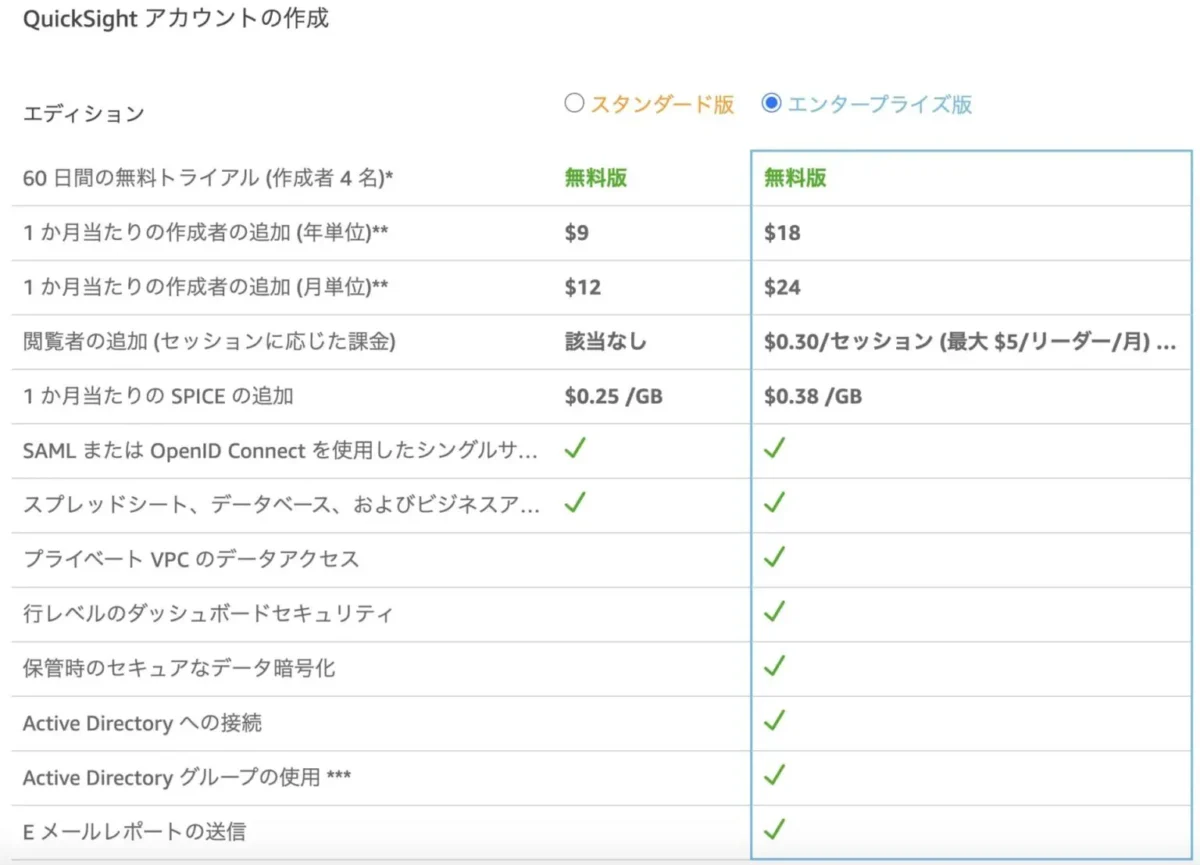Screen dimensions: 1200x865
Task: Click the Standard $12 monthly author price
Action: (x=583, y=288)
